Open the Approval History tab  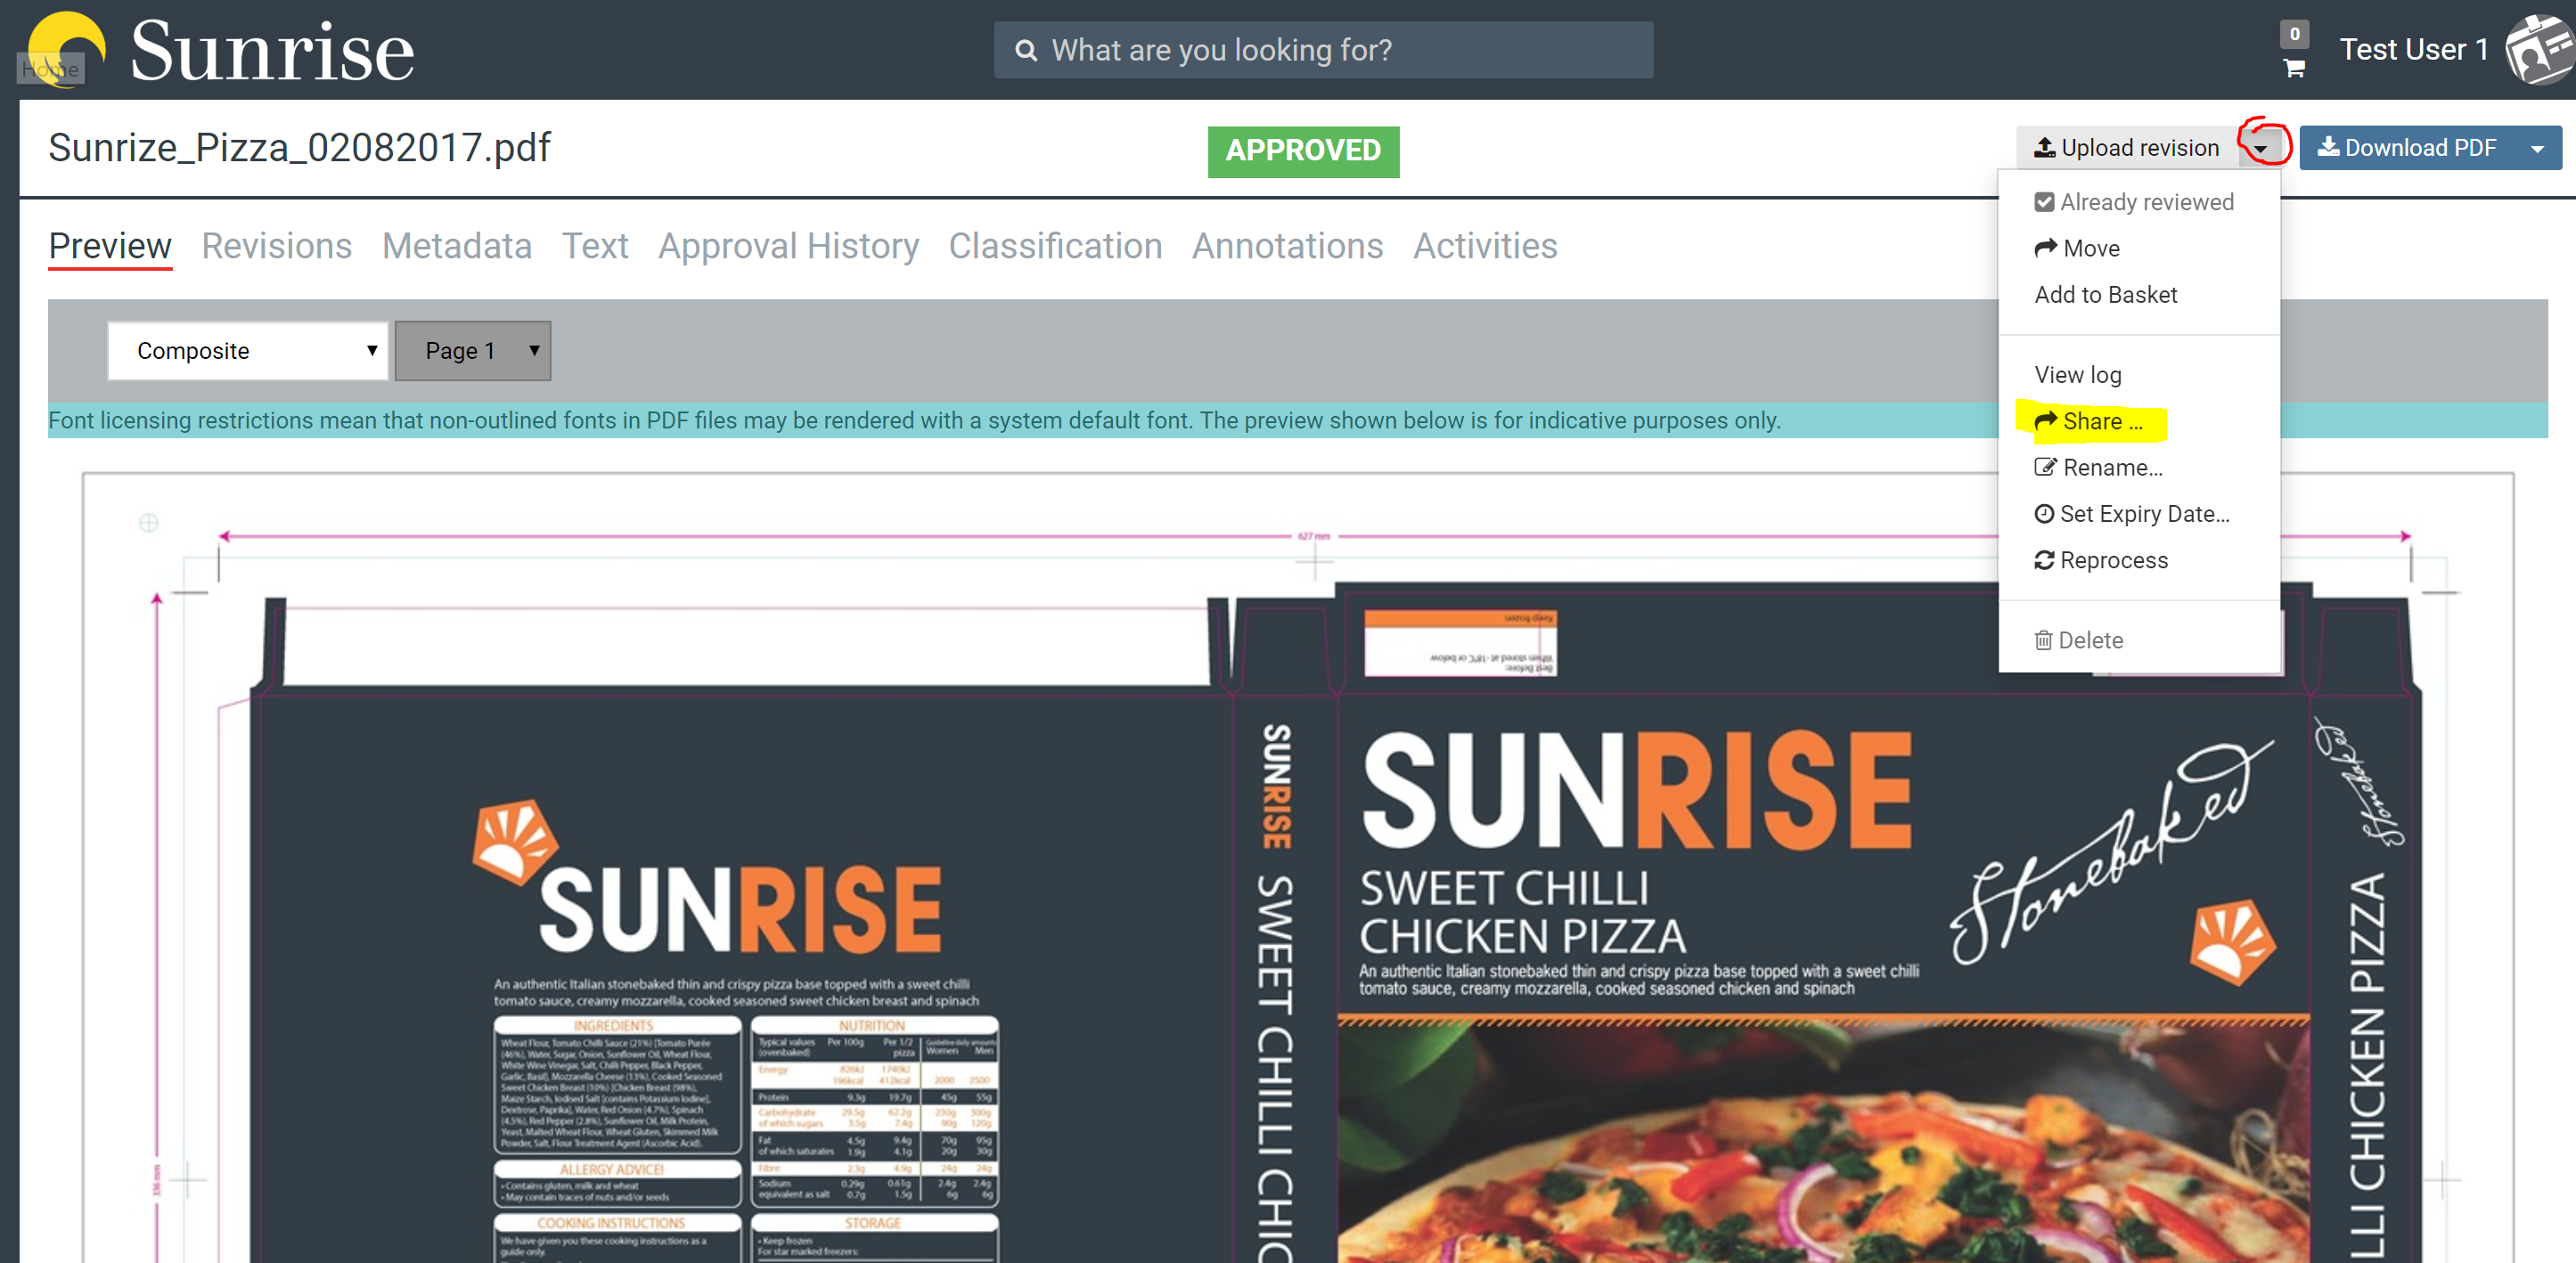tap(787, 246)
